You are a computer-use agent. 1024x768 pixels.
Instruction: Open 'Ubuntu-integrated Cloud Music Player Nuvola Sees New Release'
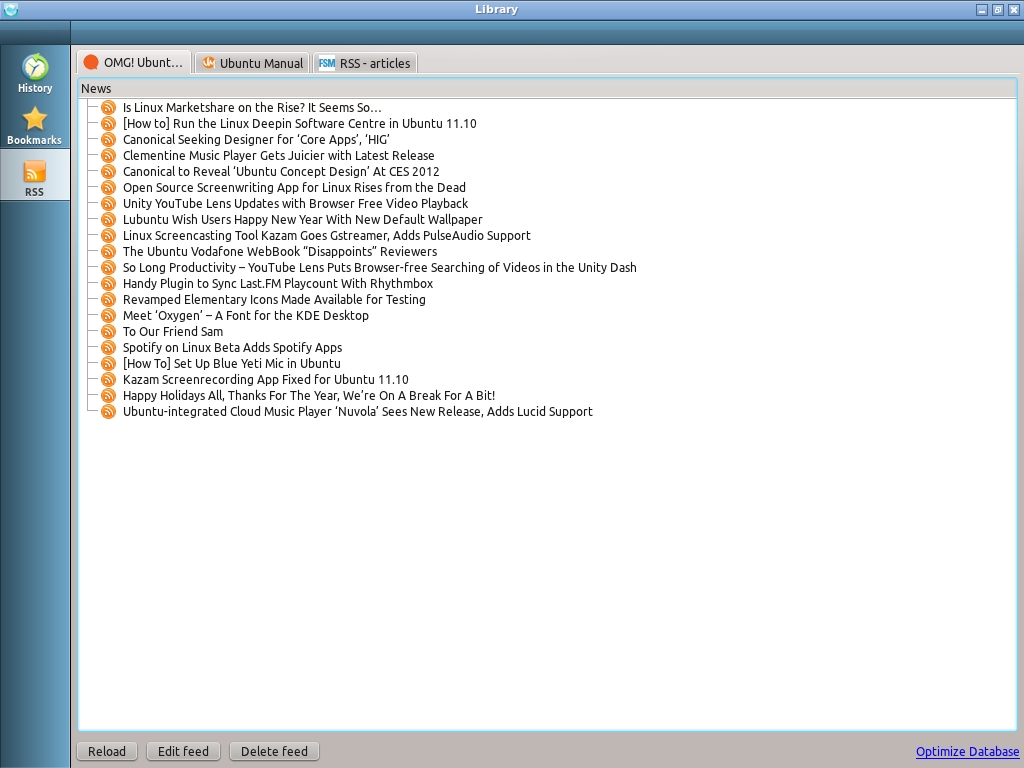(358, 411)
